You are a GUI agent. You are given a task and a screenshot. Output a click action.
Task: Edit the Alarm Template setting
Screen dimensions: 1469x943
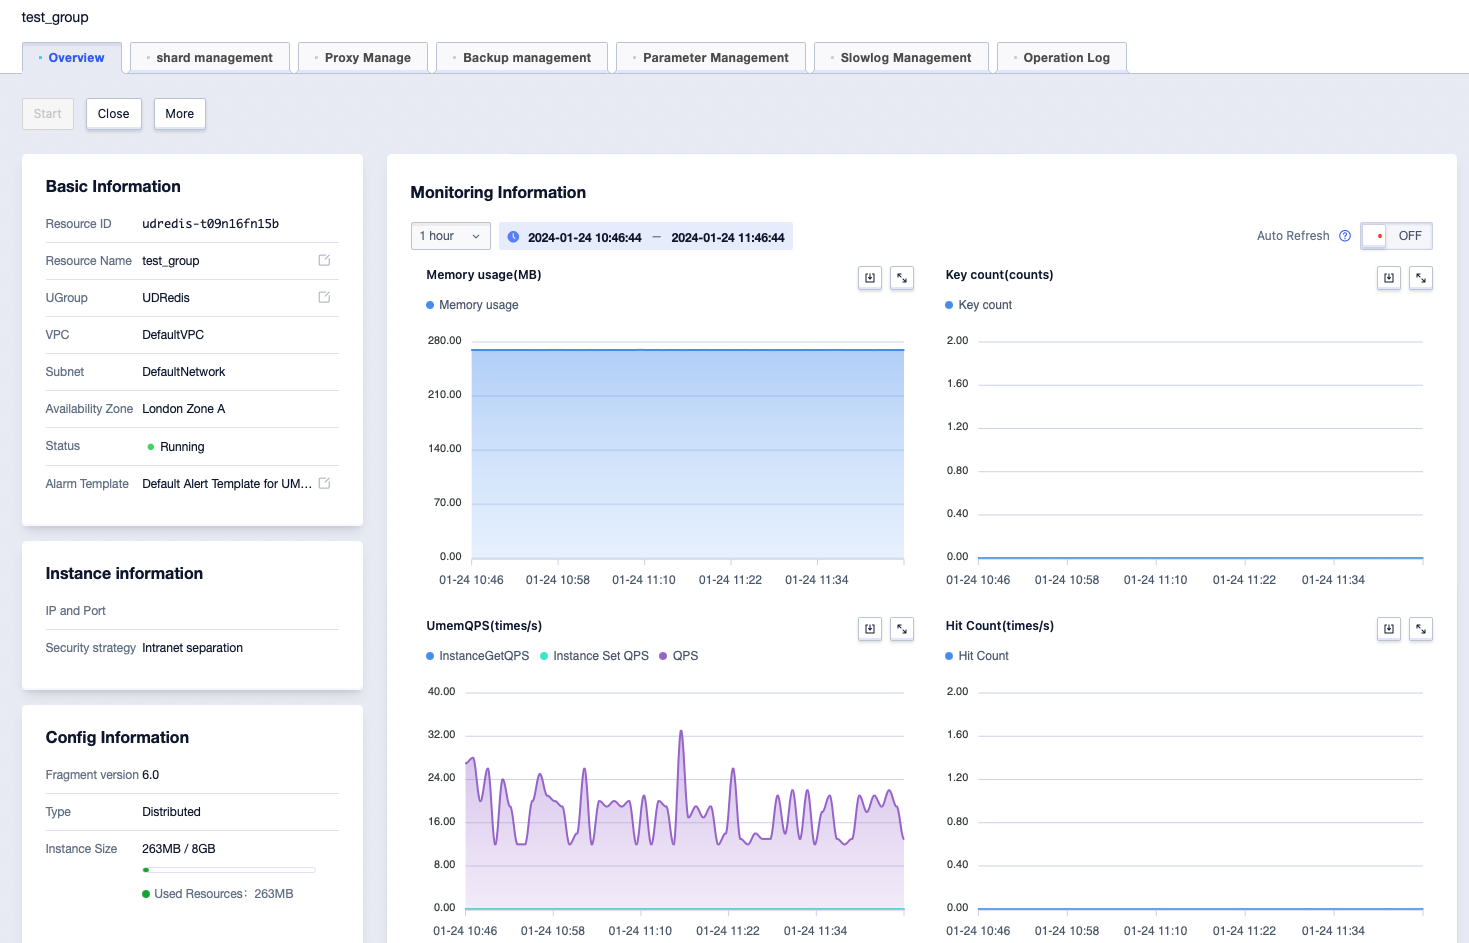pos(324,483)
